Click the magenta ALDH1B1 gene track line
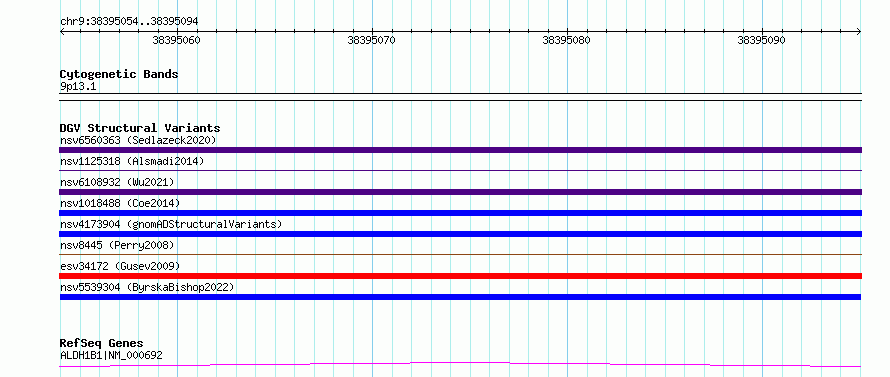Screen dimensions: 890x377 pyautogui.click(x=460, y=364)
